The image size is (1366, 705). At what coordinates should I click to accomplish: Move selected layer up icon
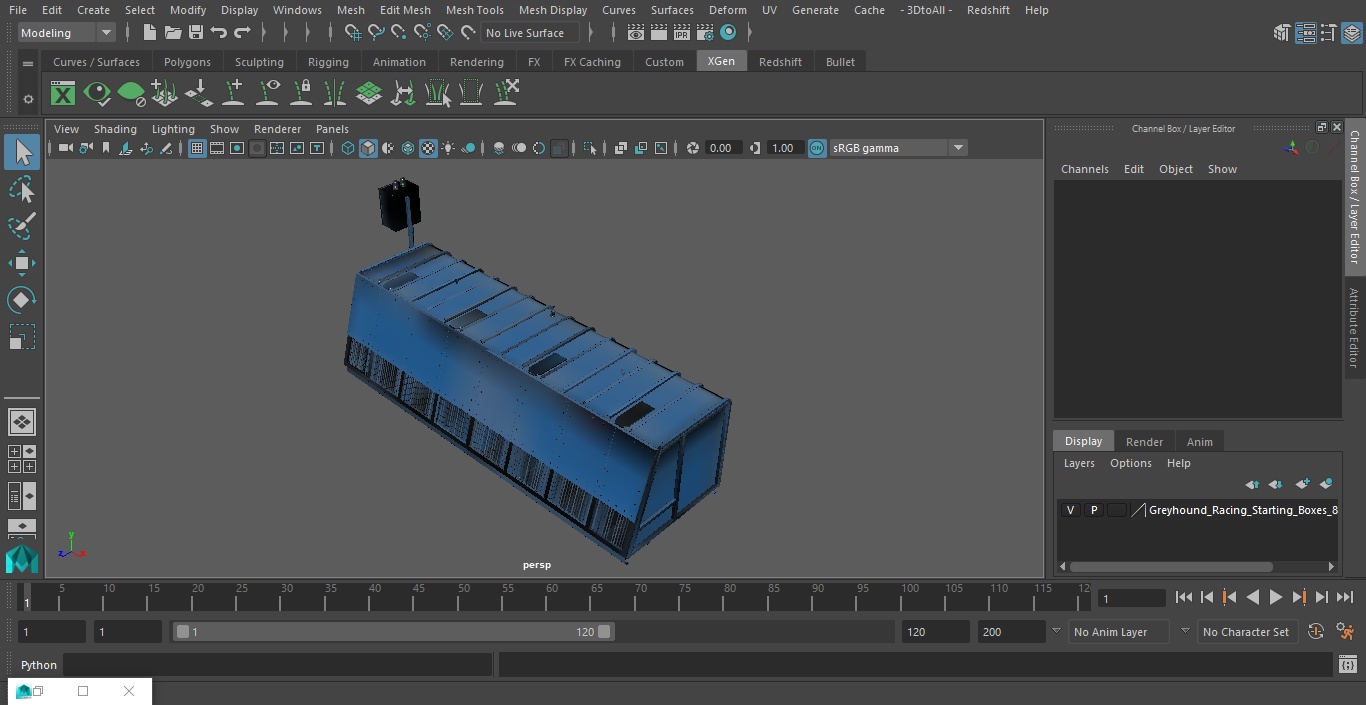[x=1252, y=484]
